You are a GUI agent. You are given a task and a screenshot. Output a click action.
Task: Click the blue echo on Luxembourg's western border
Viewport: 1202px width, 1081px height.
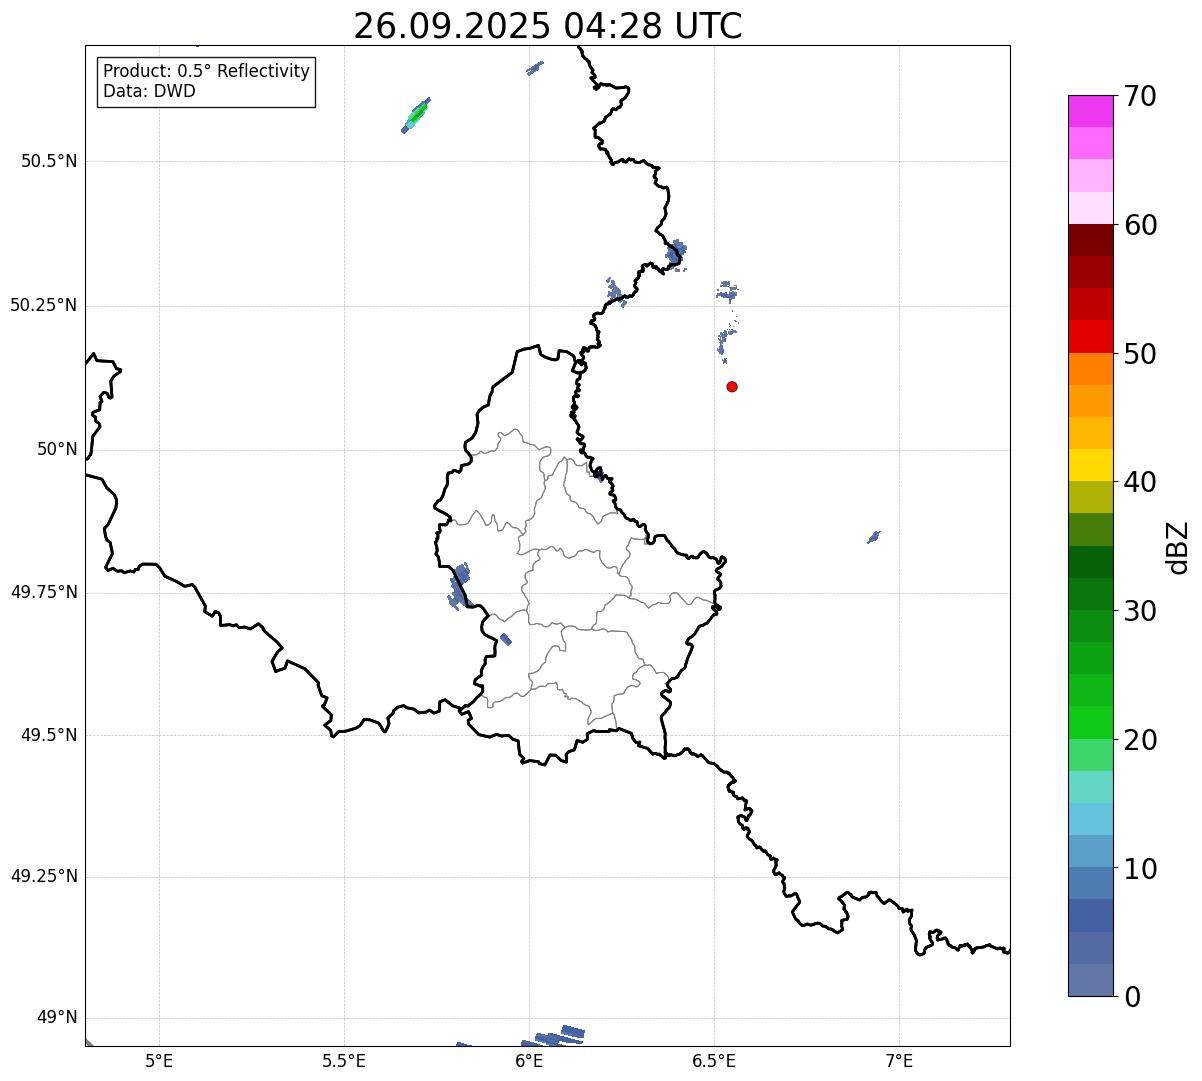[x=459, y=587]
